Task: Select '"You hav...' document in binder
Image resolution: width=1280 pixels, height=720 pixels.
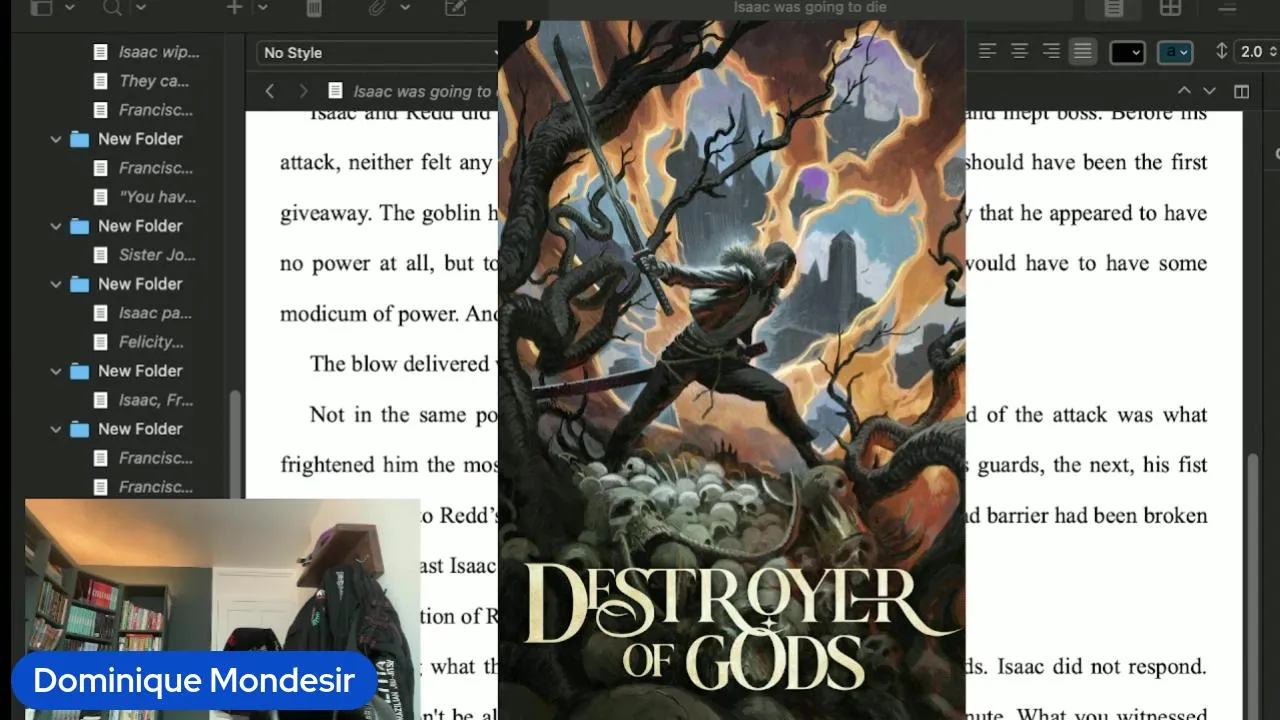Action: click(x=158, y=197)
